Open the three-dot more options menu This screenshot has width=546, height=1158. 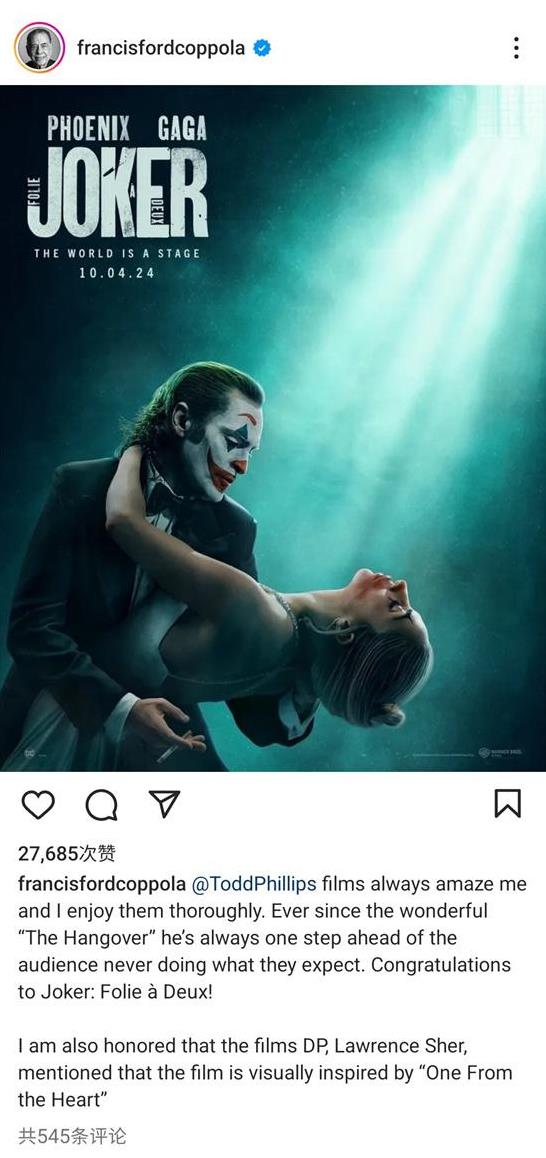click(516, 48)
